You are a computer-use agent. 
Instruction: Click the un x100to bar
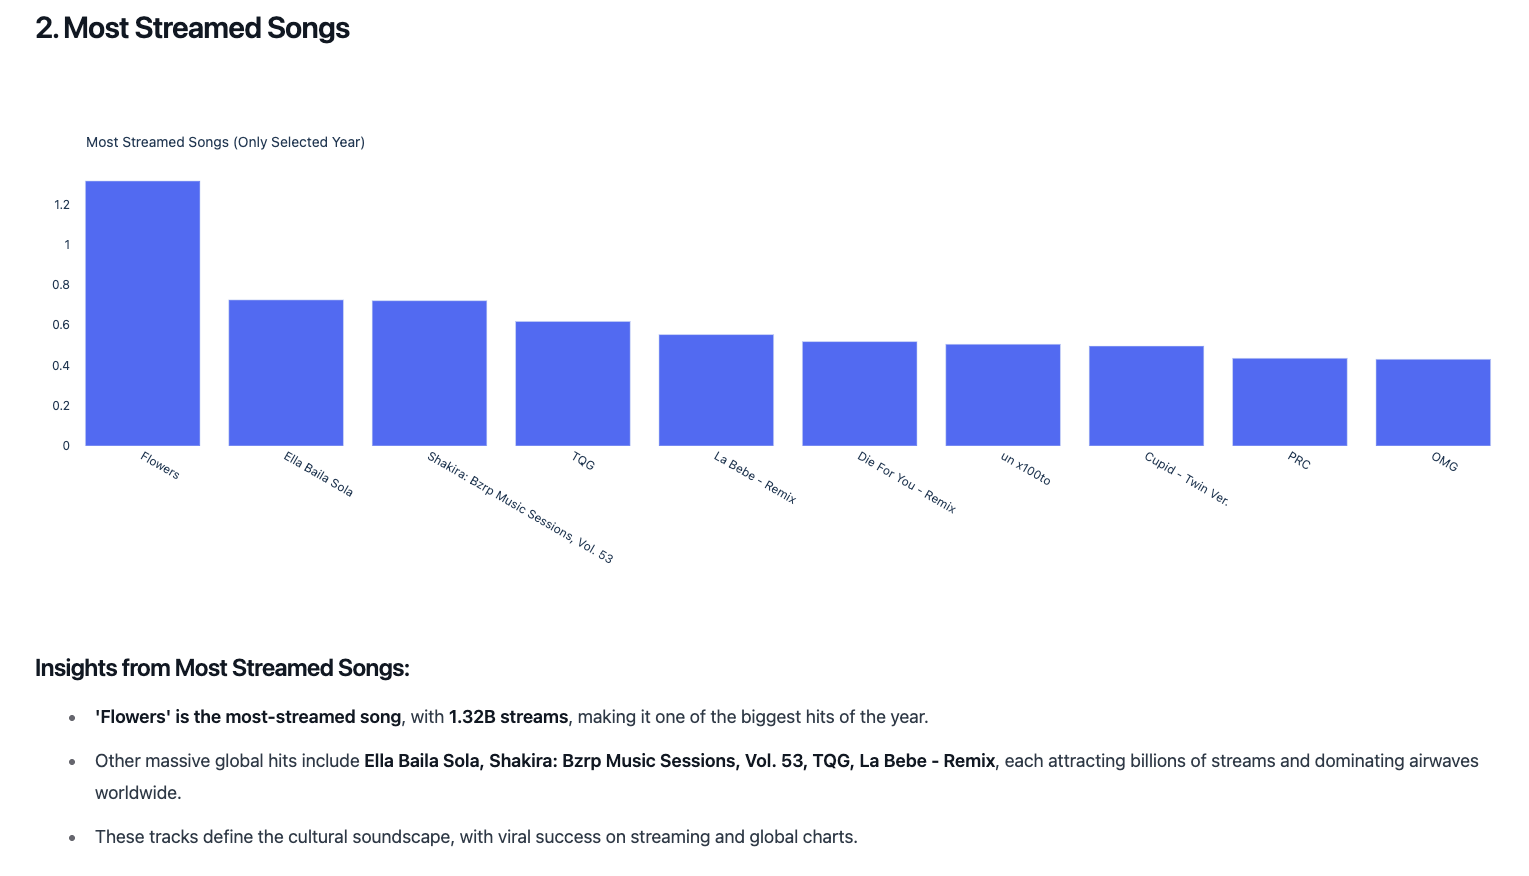click(x=1003, y=395)
